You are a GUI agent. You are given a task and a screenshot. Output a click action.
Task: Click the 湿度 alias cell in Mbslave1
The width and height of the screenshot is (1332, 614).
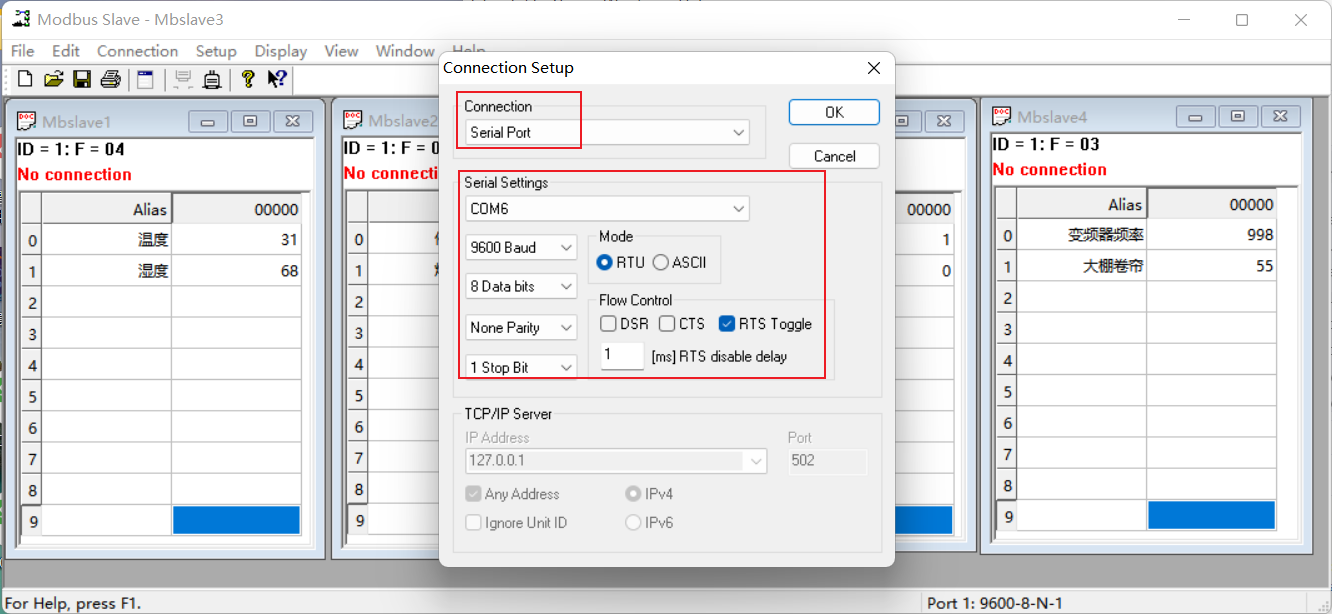[x=107, y=271]
